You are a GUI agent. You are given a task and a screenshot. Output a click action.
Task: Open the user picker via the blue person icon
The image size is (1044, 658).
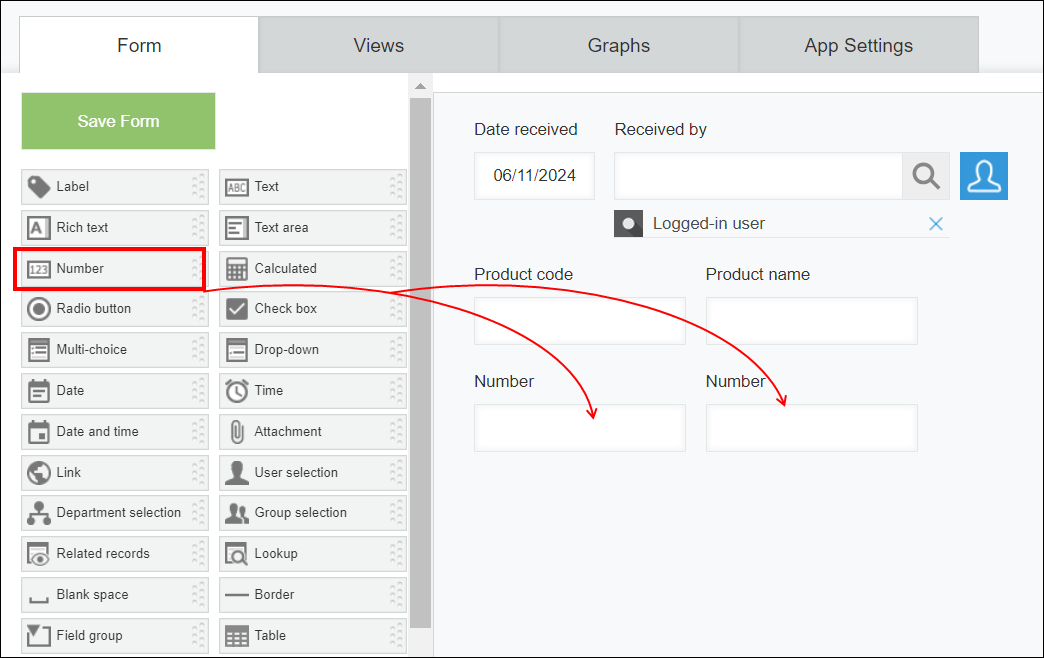tap(984, 176)
